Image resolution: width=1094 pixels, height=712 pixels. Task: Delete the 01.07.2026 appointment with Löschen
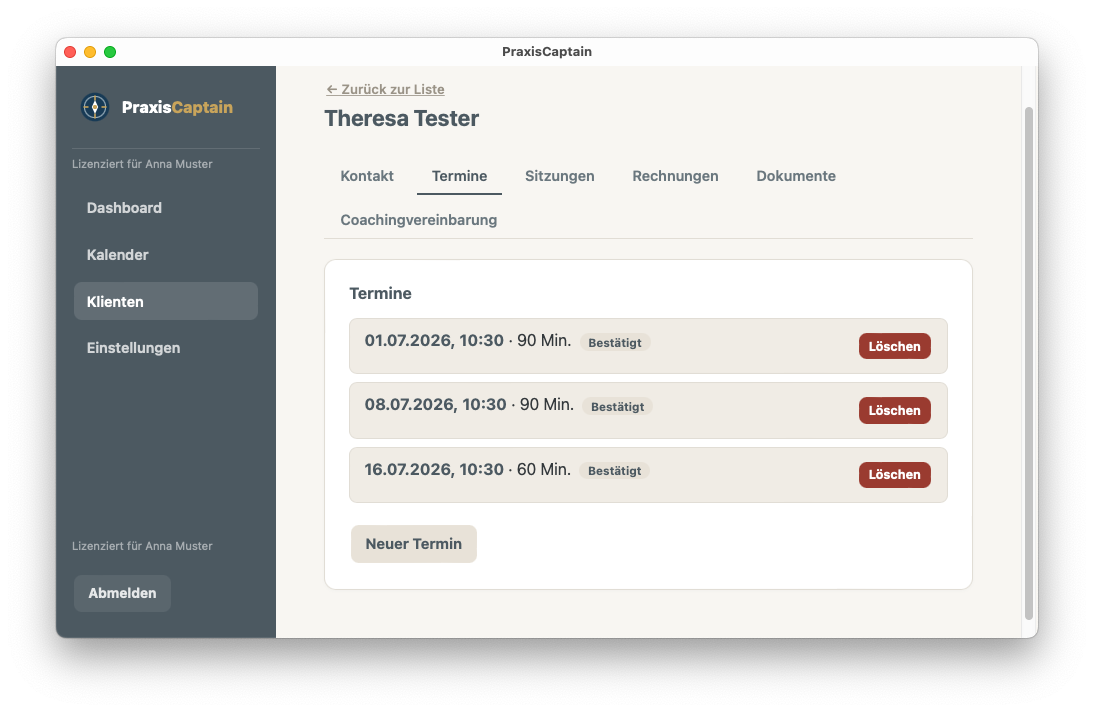tap(894, 346)
